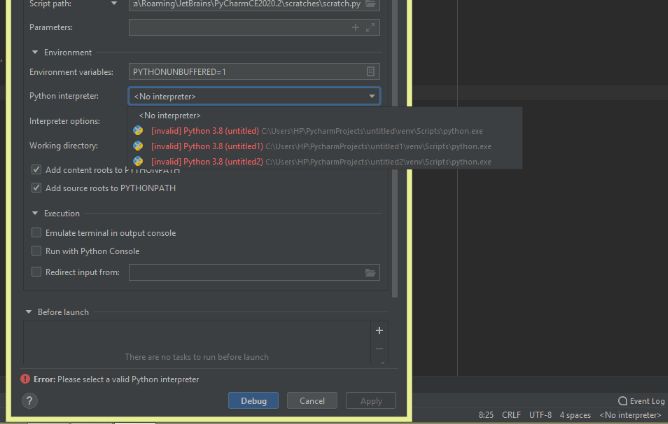This screenshot has width=668, height=424.
Task: Add a Before launch task with plus
Action: point(379,330)
